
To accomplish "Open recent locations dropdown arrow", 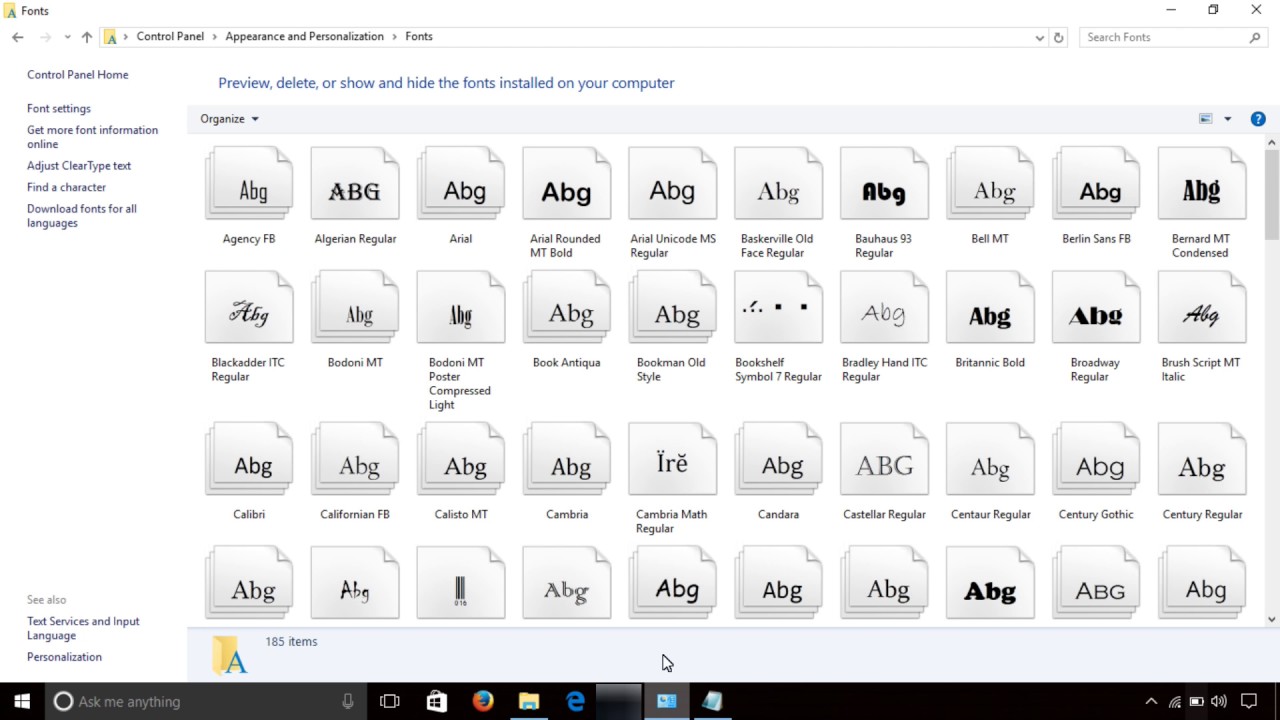I will (x=67, y=37).
